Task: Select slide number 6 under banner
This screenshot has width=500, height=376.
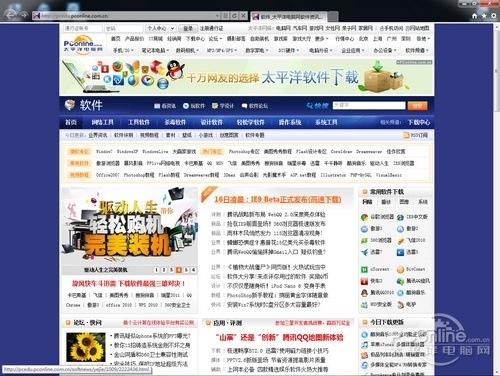Action: (194, 270)
